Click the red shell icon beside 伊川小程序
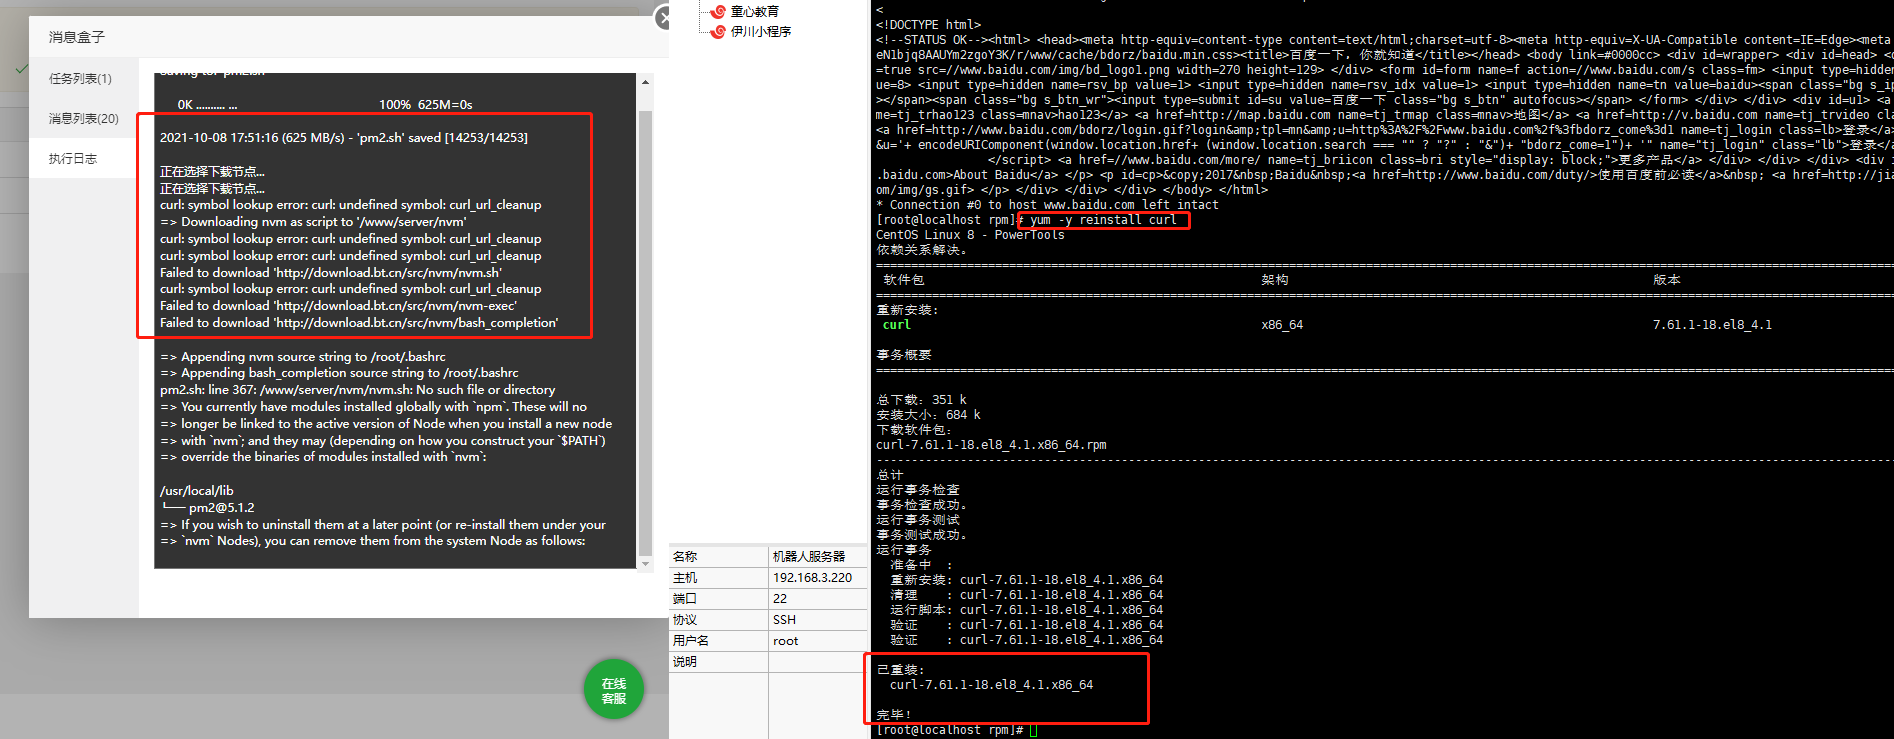The image size is (1894, 739). [x=717, y=32]
